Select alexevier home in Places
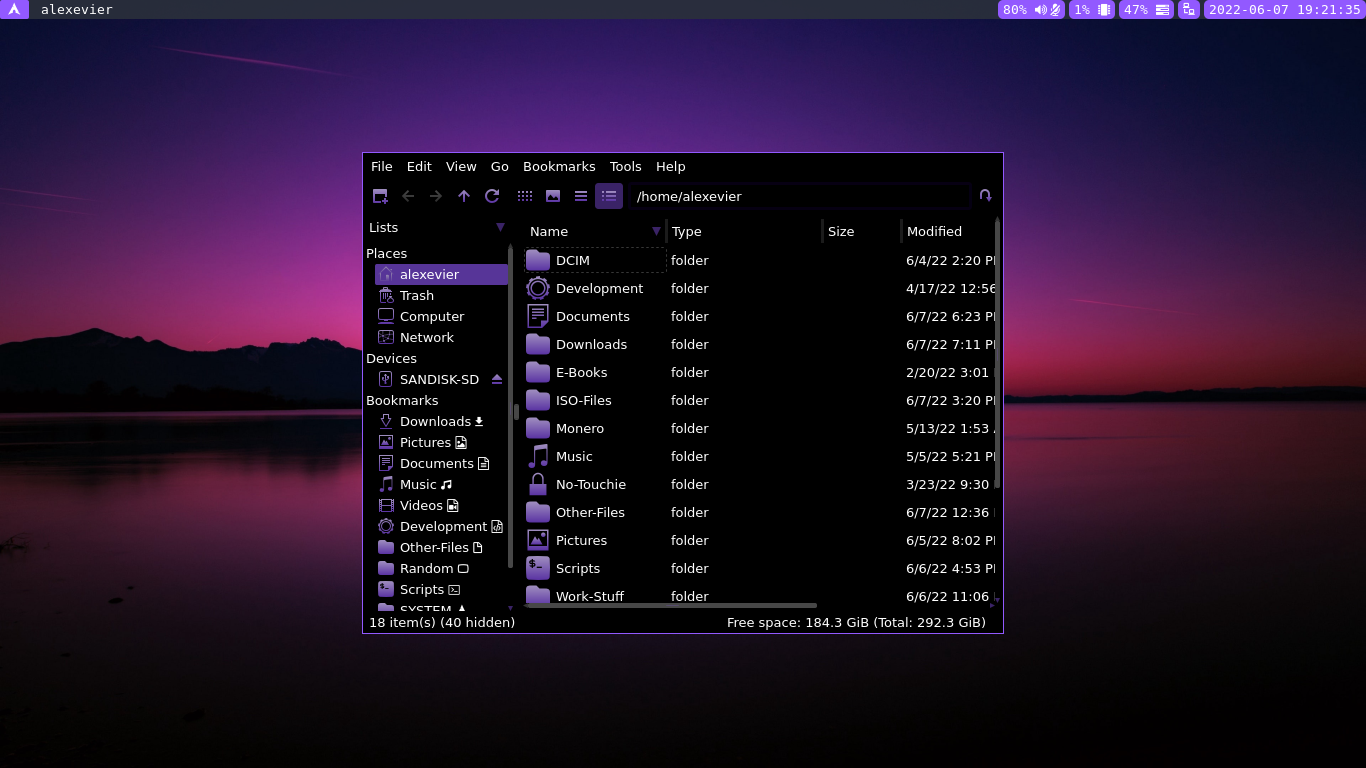Screen dimensions: 1366x768 click(x=441, y=274)
